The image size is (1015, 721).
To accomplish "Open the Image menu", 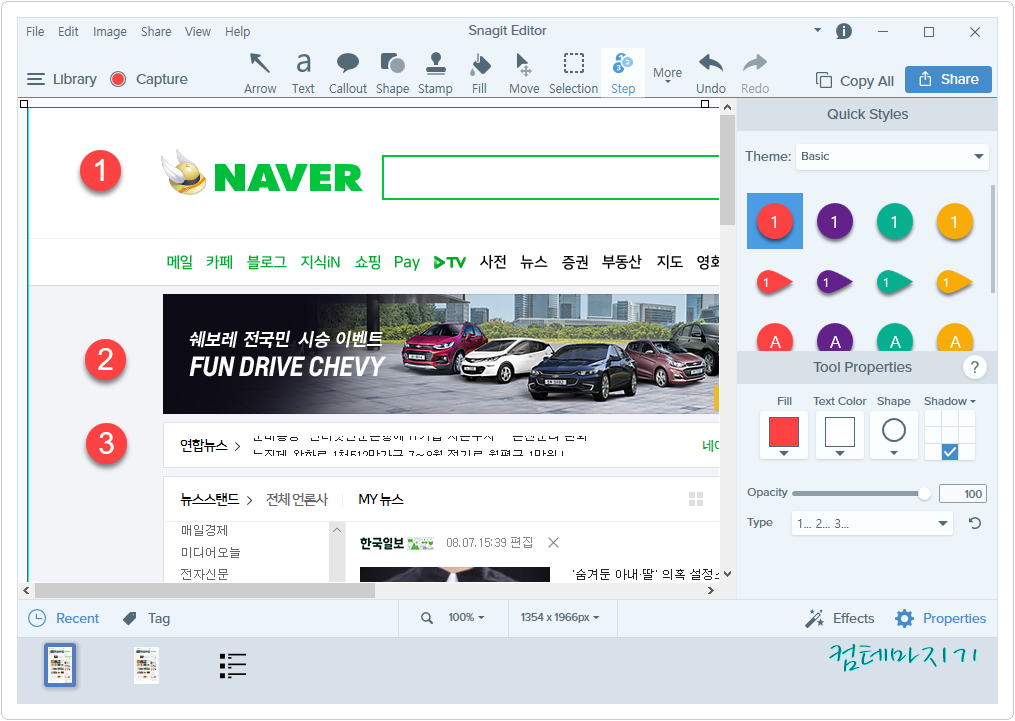I will pos(109,31).
